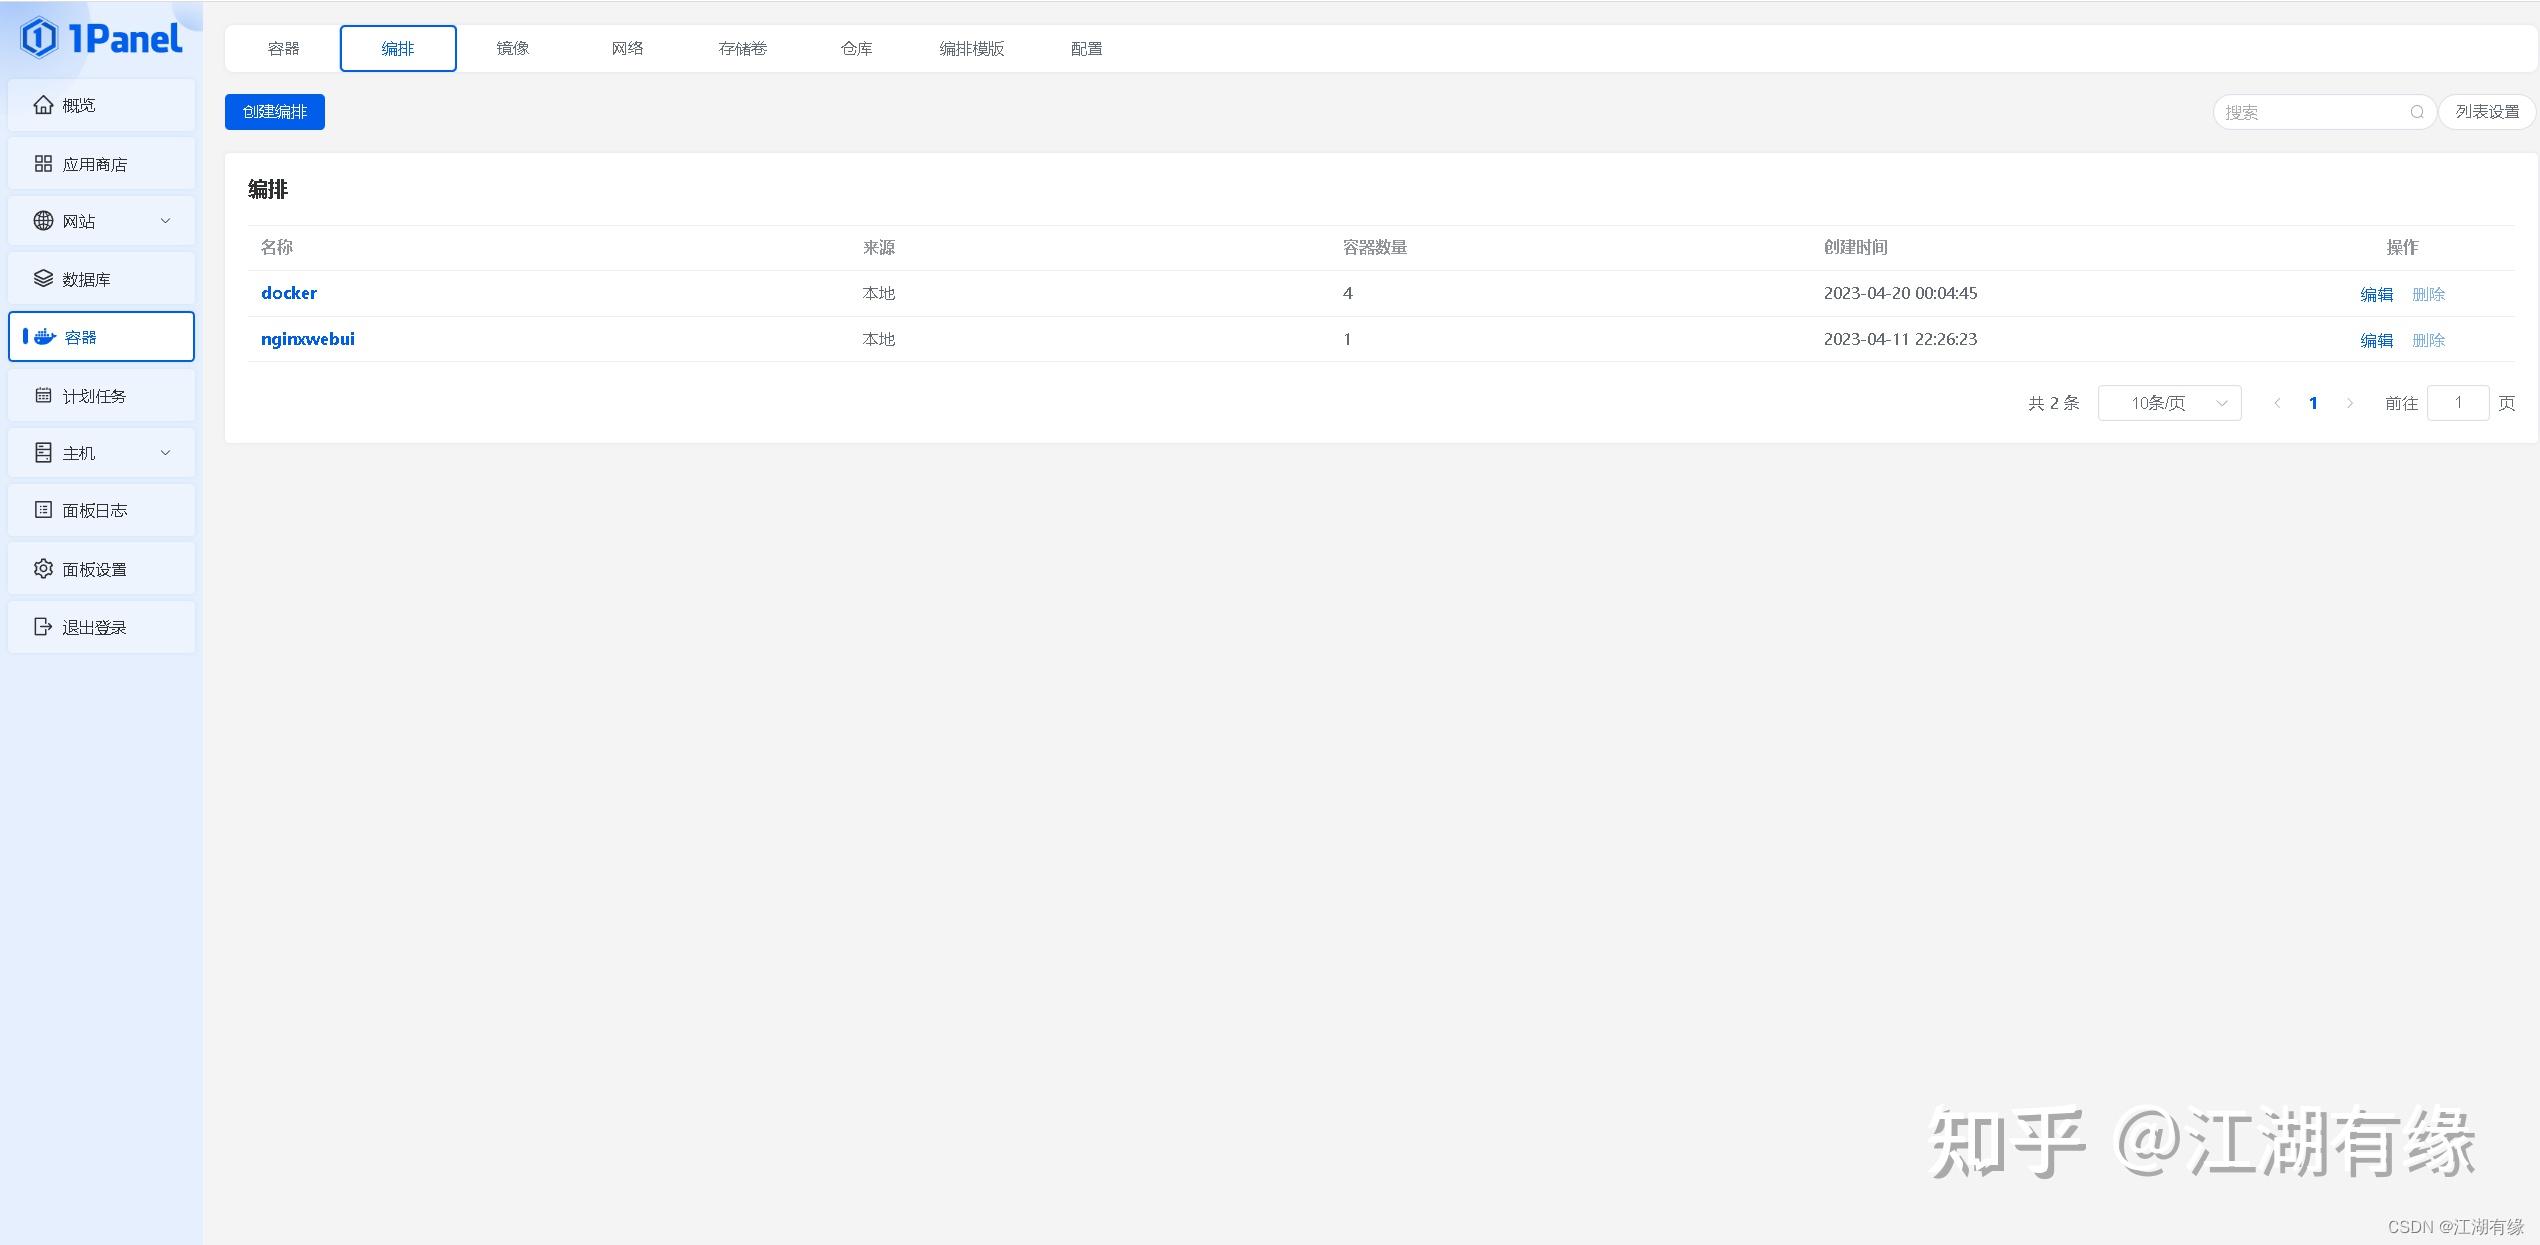Open the 概览 overview home icon

click(43, 105)
